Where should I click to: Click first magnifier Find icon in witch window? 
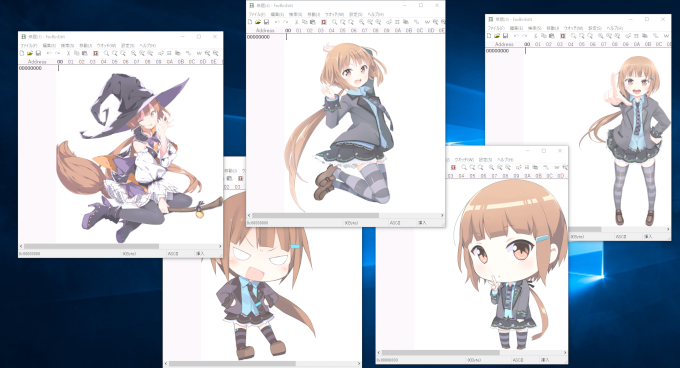106,53
